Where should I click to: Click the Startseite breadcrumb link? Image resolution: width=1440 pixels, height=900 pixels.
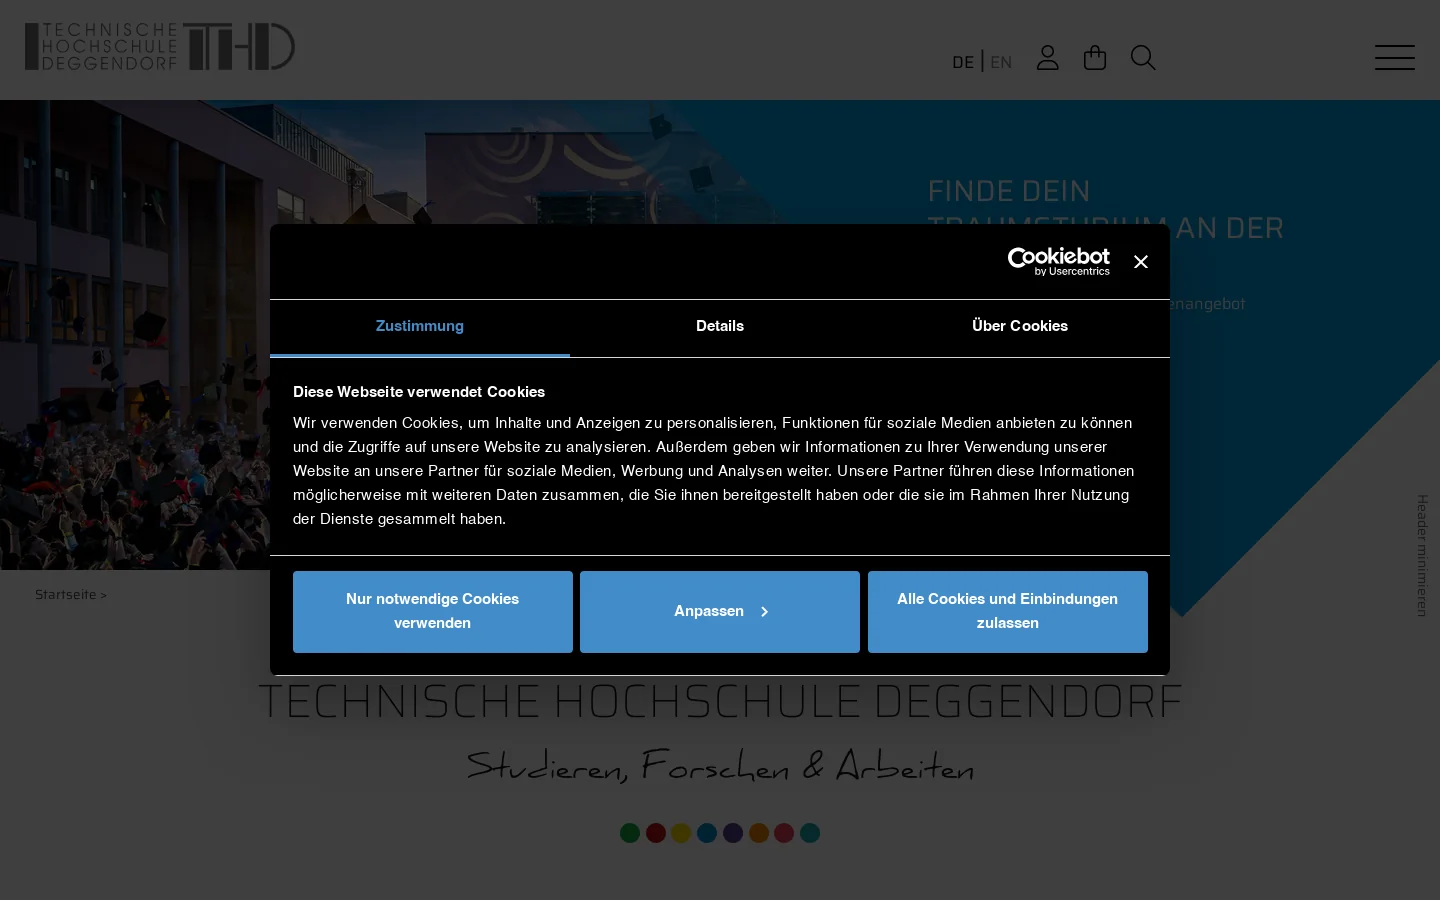(66, 595)
